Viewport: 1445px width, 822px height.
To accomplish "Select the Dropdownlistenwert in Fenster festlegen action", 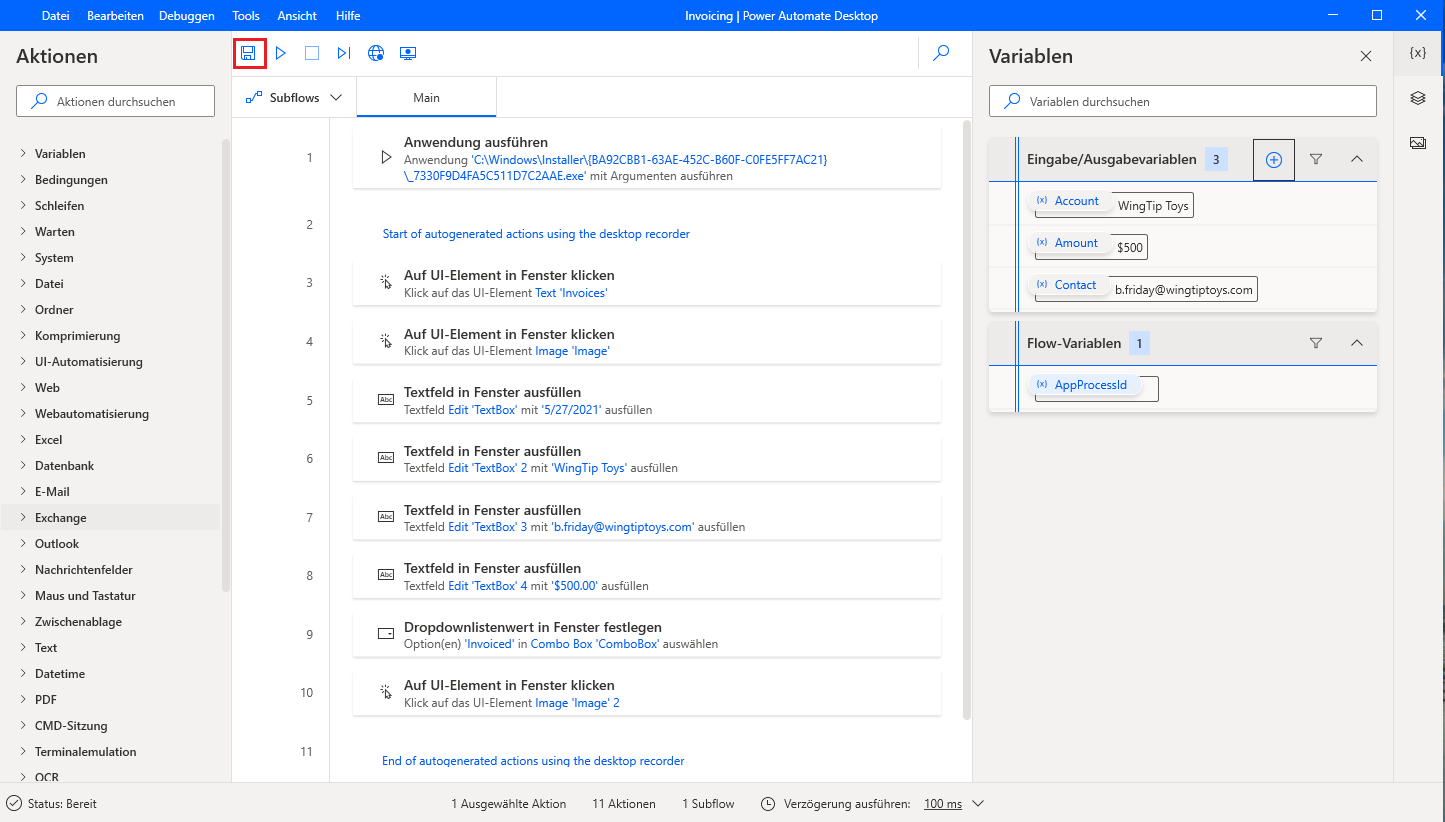I will coord(647,634).
